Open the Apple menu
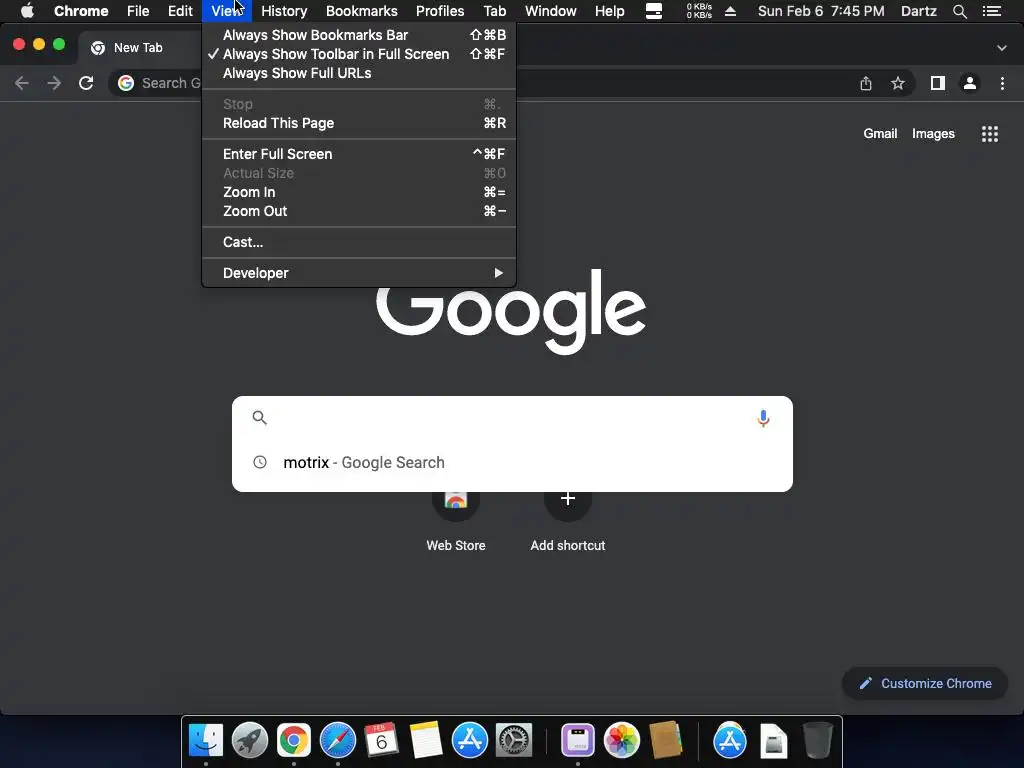The image size is (1024, 768). (x=27, y=11)
